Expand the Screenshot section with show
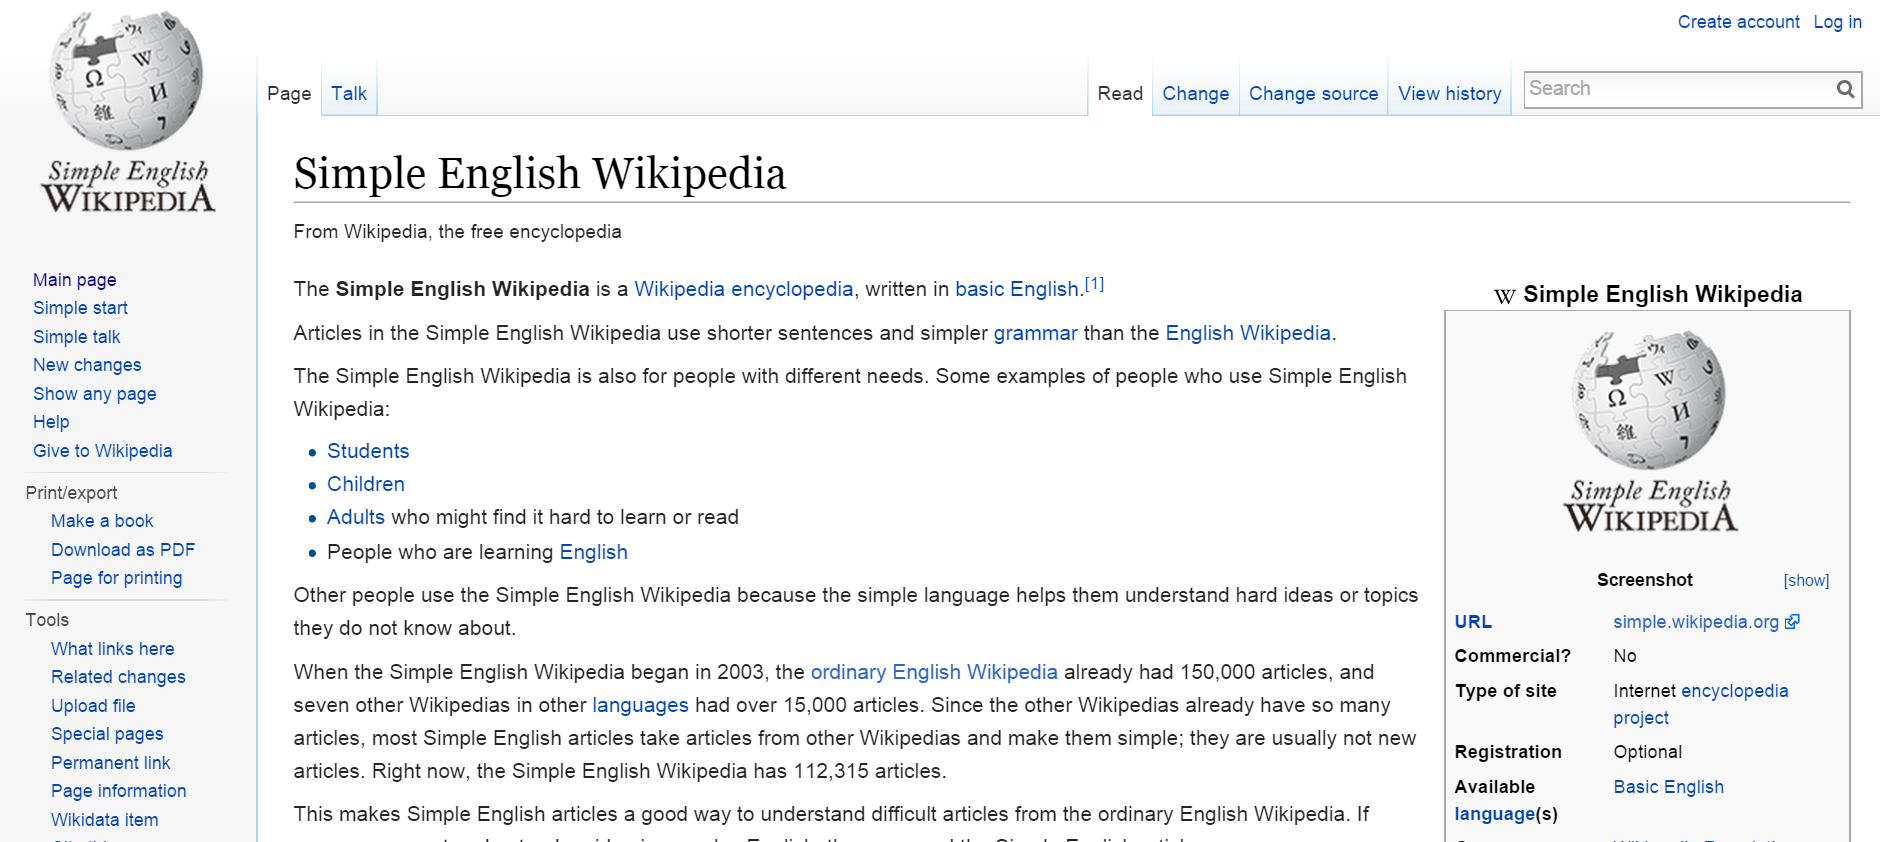This screenshot has width=1880, height=842. coord(1806,581)
